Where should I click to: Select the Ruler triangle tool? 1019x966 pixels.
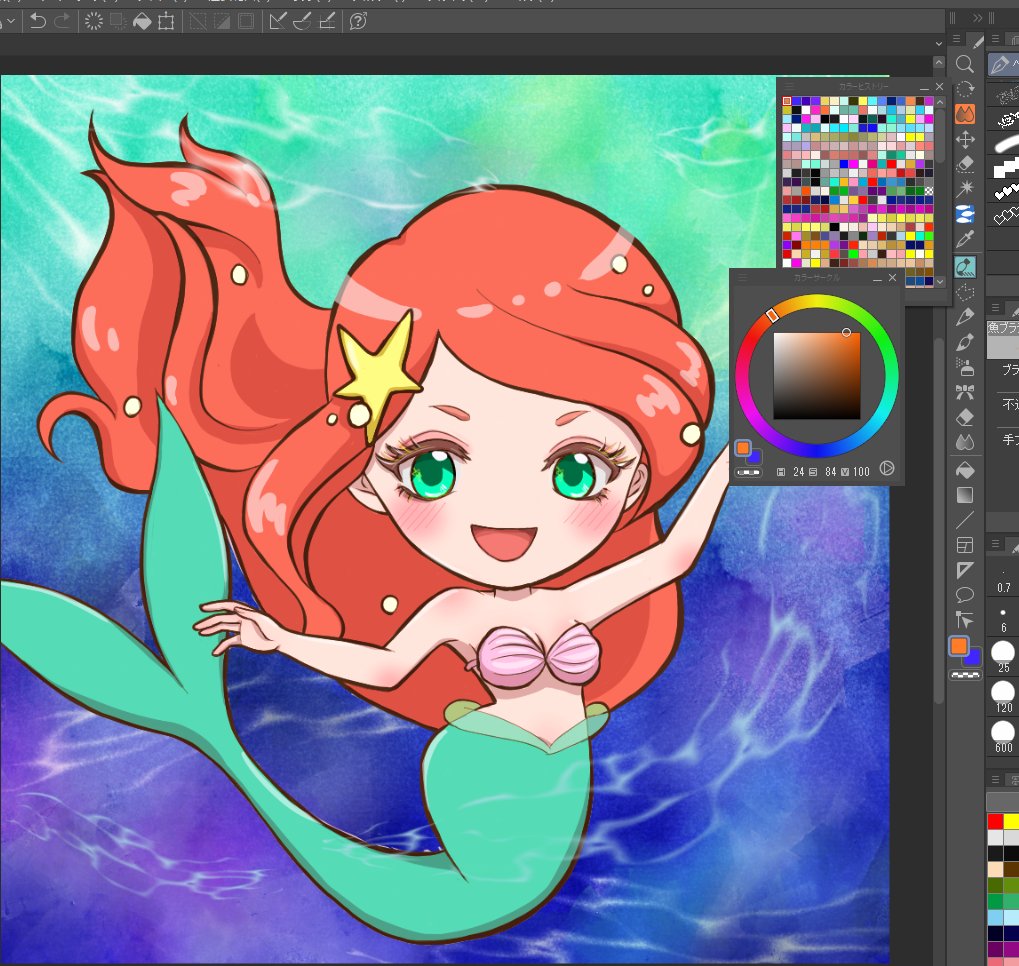point(965,570)
